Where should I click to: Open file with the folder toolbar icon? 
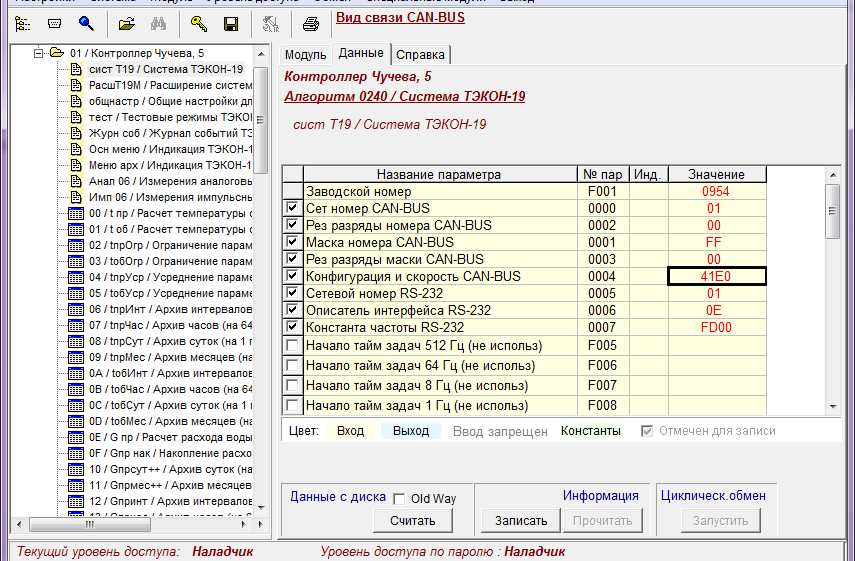pos(127,24)
